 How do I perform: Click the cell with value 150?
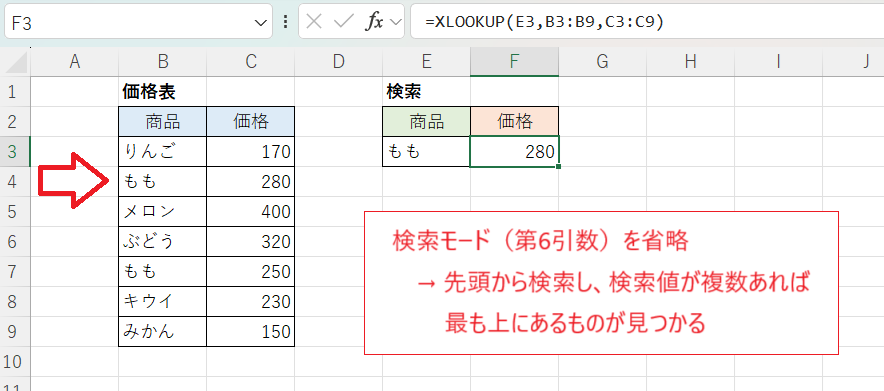point(251,331)
